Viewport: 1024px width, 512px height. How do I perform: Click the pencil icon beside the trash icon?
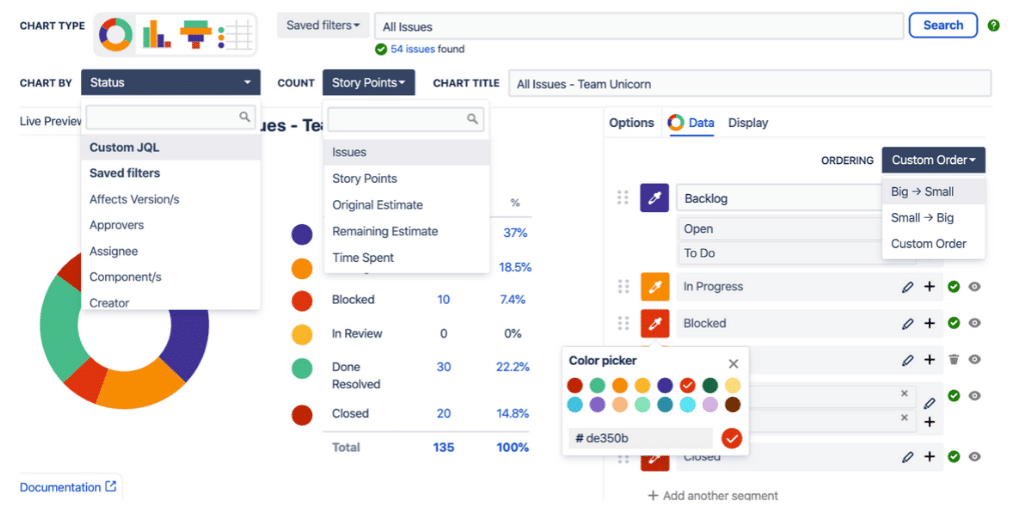click(907, 360)
